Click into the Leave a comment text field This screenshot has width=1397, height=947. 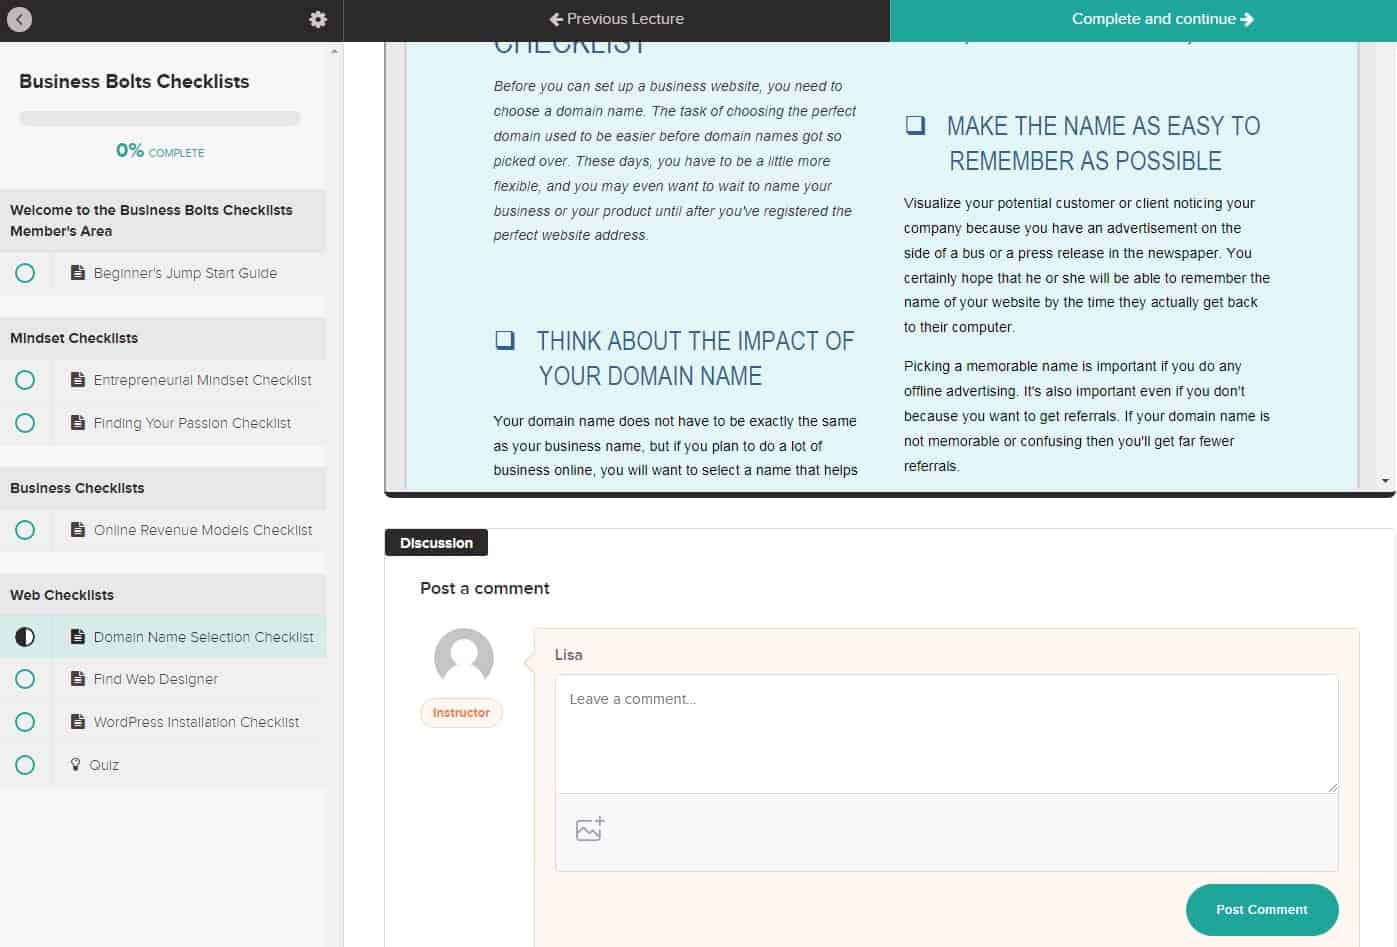tap(946, 733)
